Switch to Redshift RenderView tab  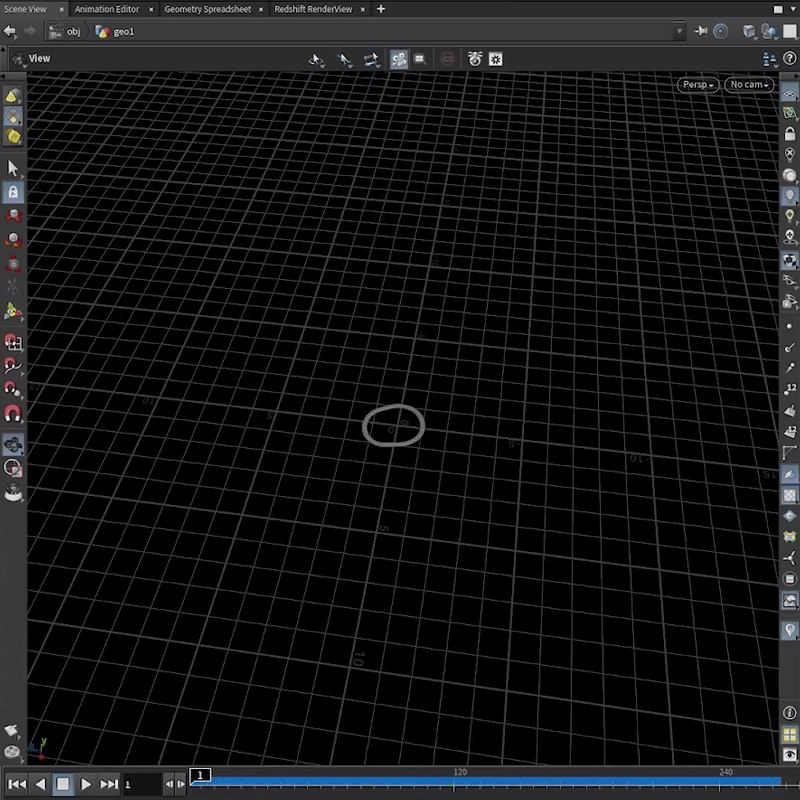point(313,9)
